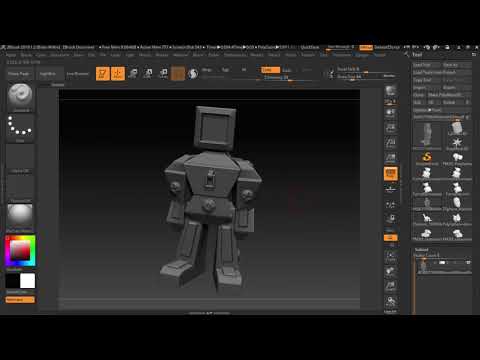Click the Frame mesh icon
Viewport: 480px width, 360px height.
[391, 257]
